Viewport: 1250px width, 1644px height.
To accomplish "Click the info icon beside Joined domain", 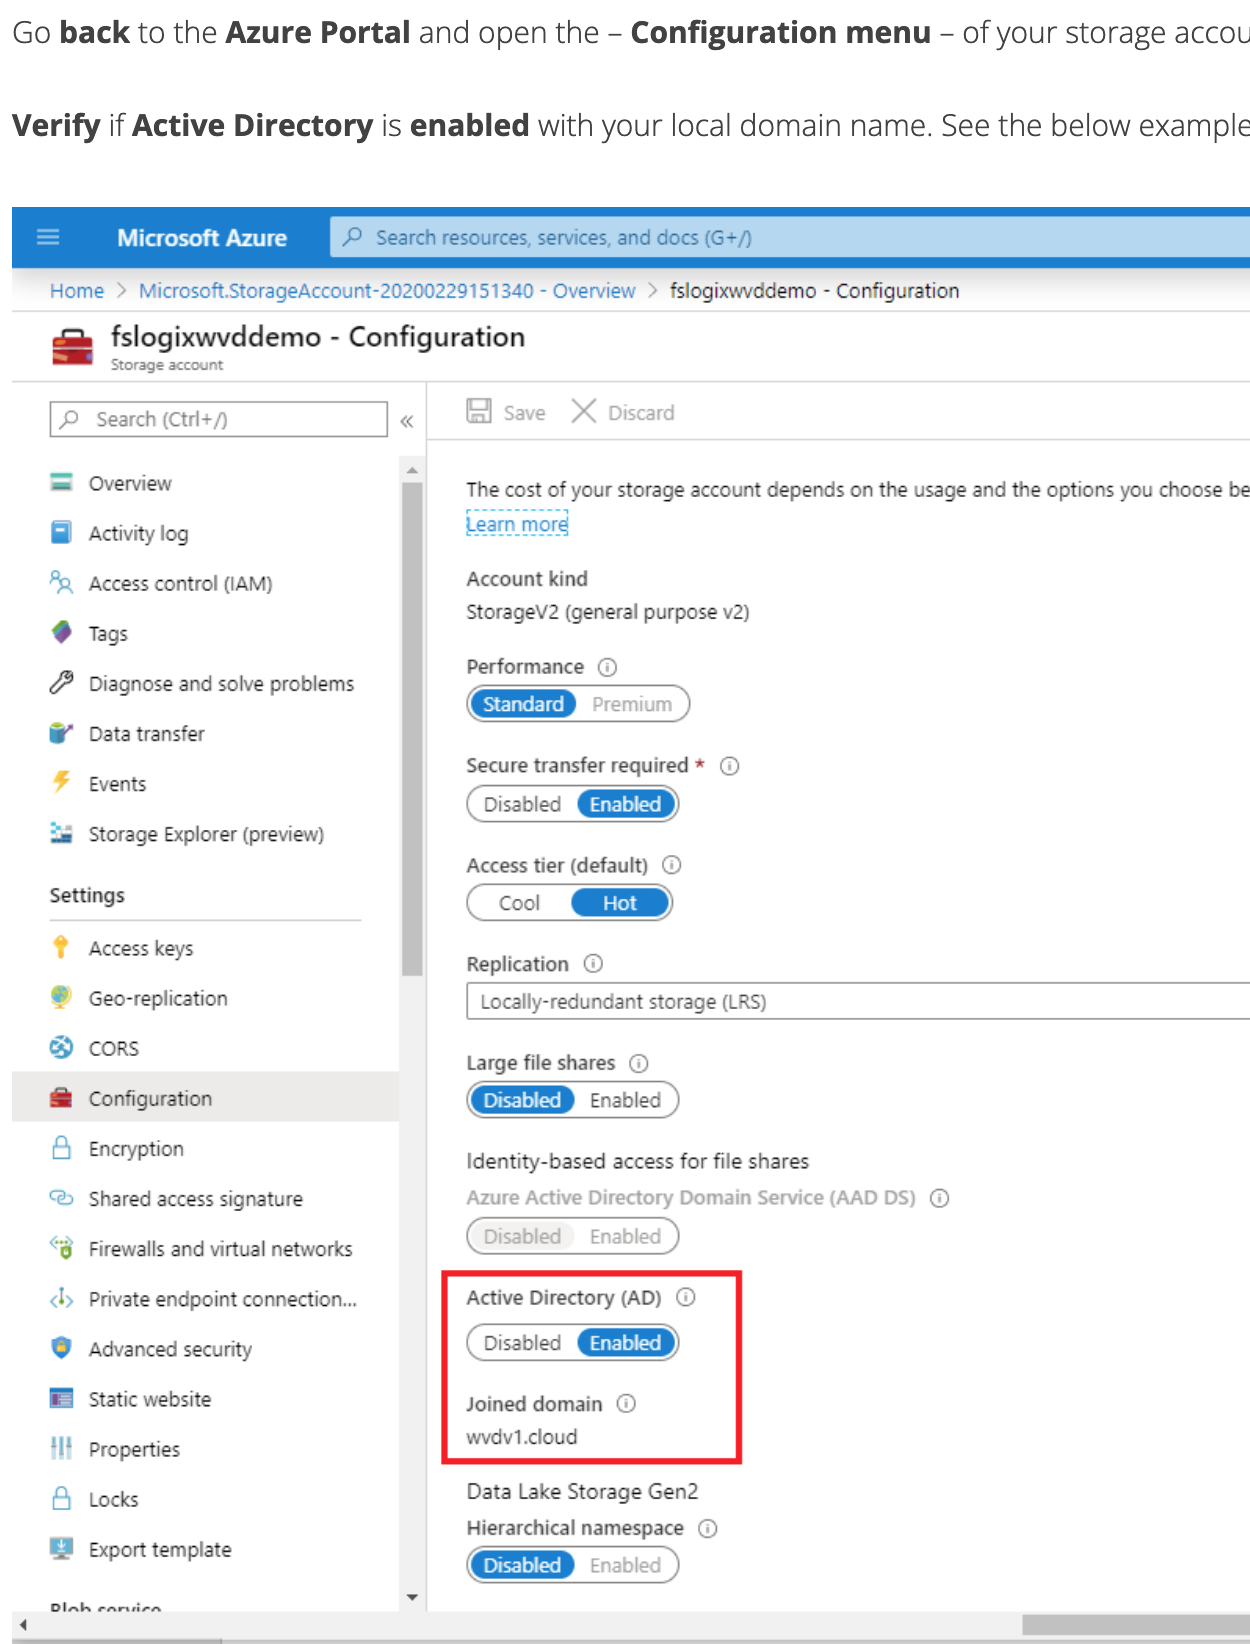I will (x=626, y=1403).
